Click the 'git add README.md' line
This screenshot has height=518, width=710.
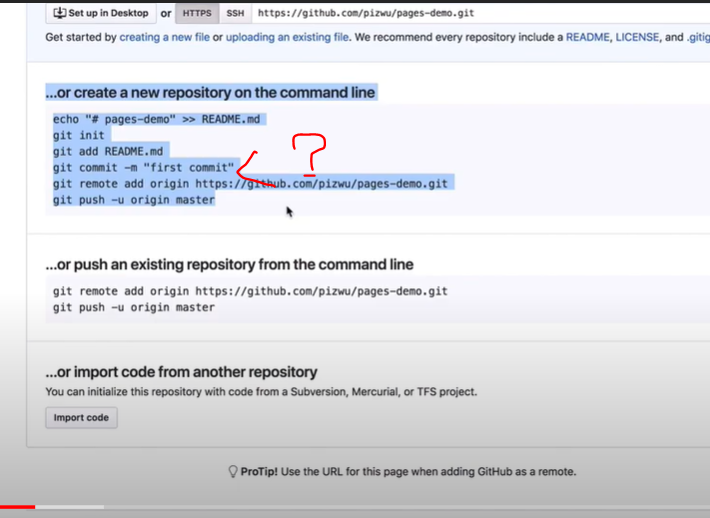pos(108,151)
